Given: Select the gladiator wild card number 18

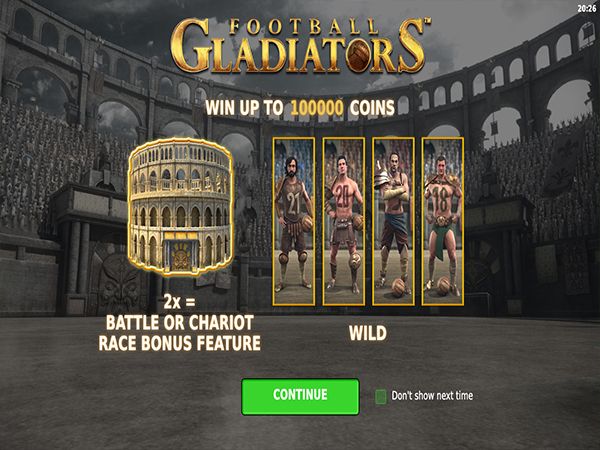Looking at the screenshot, I should [x=443, y=221].
